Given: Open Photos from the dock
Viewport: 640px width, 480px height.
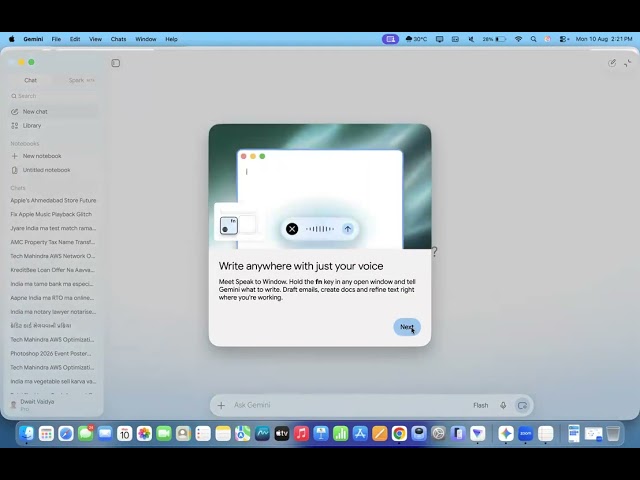Looking at the screenshot, I should [x=144, y=433].
